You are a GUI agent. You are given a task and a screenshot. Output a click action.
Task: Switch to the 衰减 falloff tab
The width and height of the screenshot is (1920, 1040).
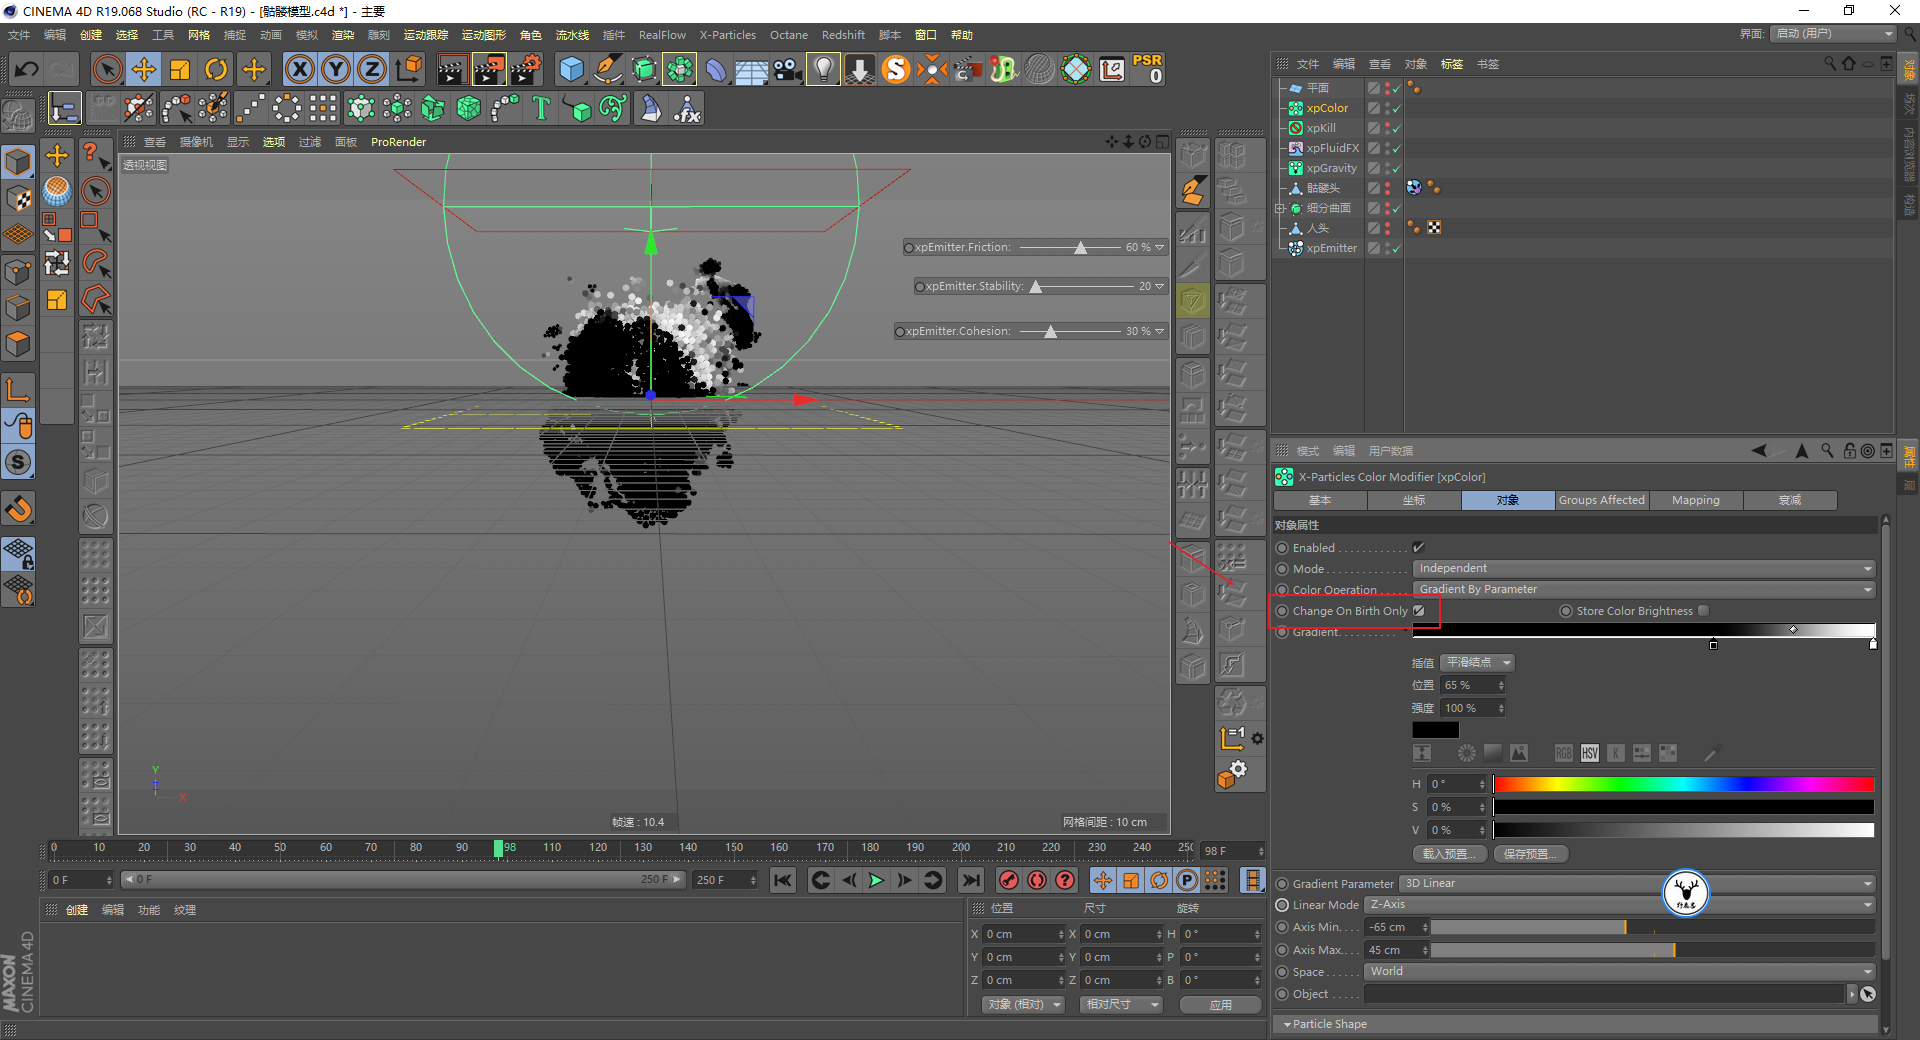[1790, 500]
